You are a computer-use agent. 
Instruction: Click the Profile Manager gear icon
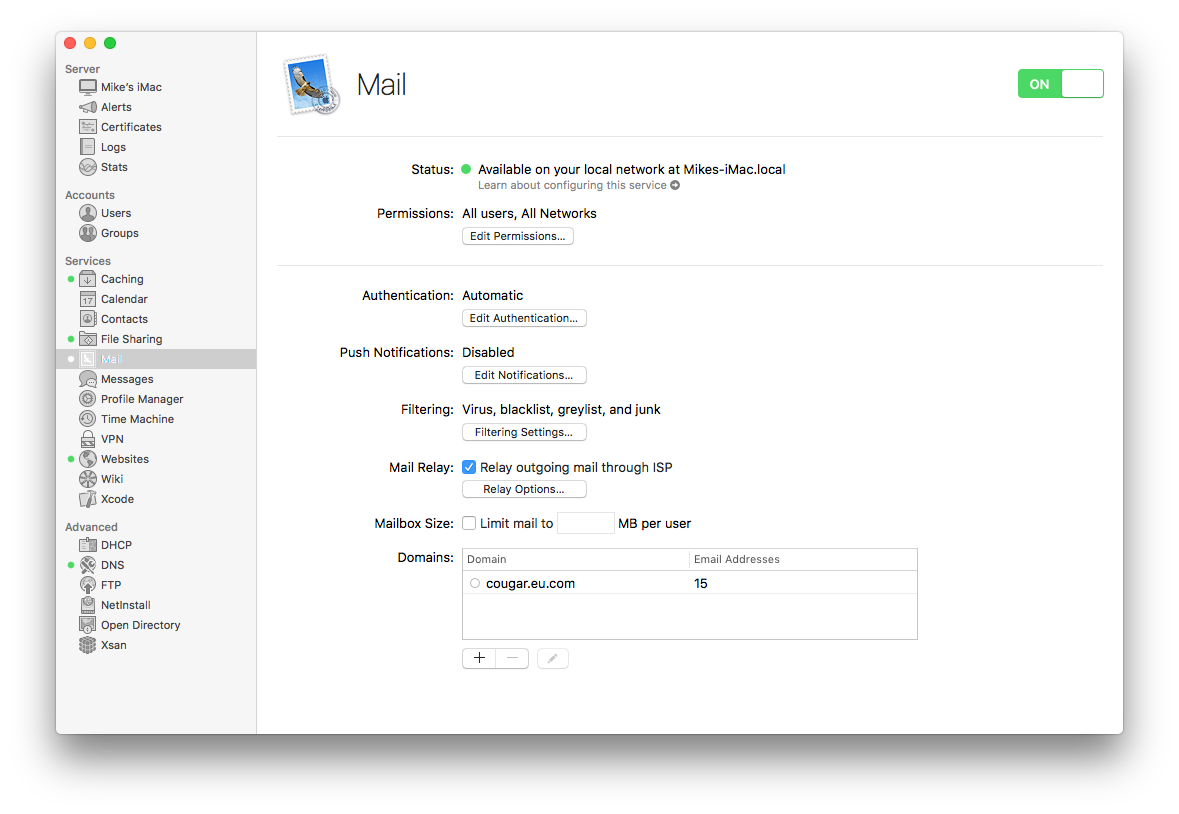(88, 399)
